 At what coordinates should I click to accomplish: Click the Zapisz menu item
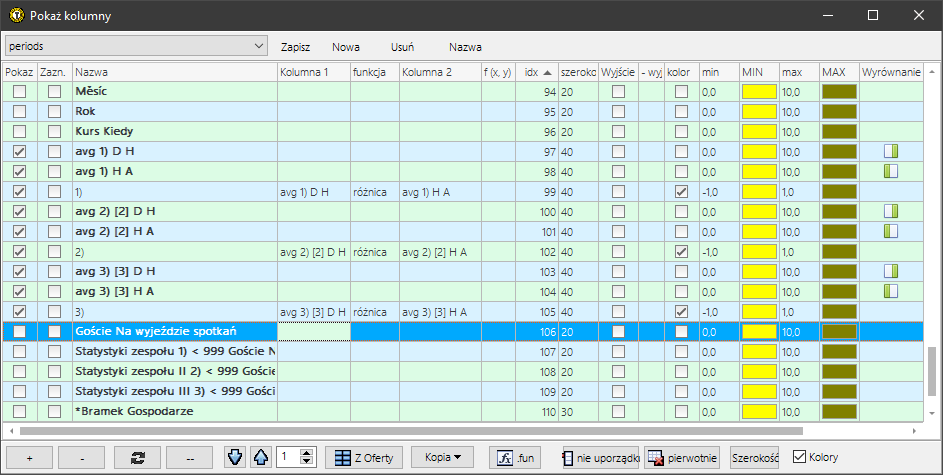pos(295,46)
